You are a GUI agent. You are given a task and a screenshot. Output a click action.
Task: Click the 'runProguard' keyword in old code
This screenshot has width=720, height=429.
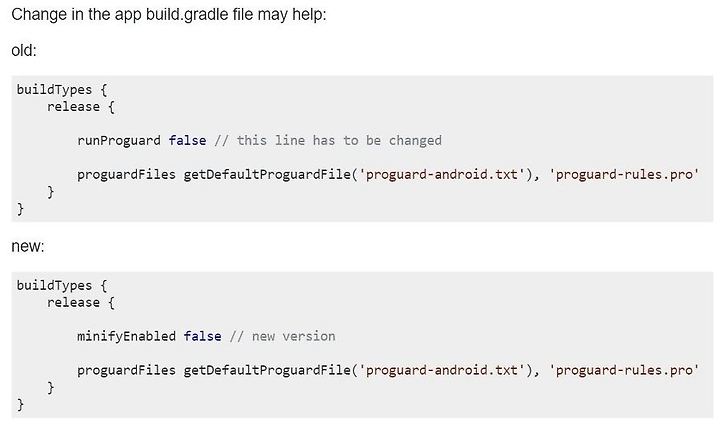click(x=119, y=141)
